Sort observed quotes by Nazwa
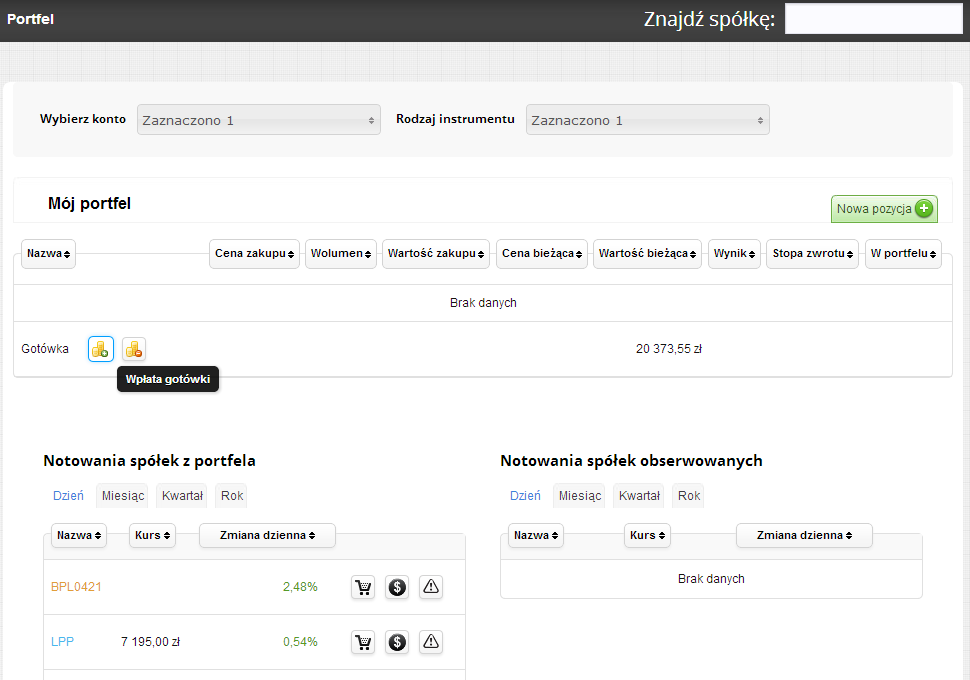Viewport: 970px width, 680px height. pyautogui.click(x=536, y=536)
